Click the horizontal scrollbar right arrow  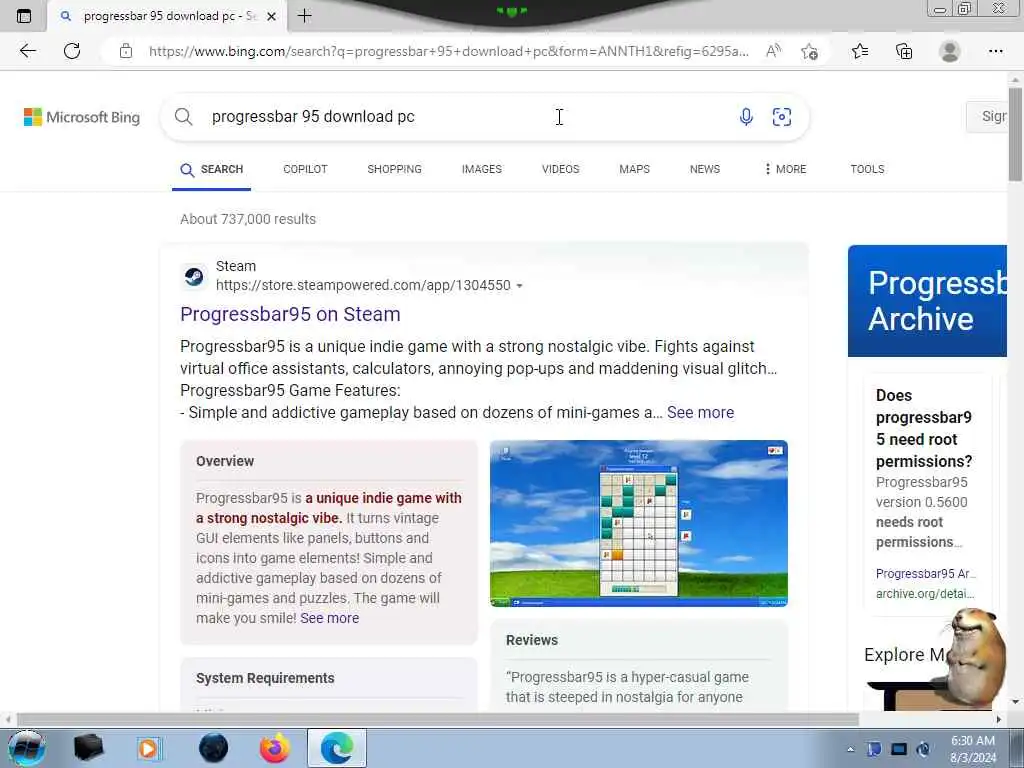pyautogui.click(x=998, y=719)
